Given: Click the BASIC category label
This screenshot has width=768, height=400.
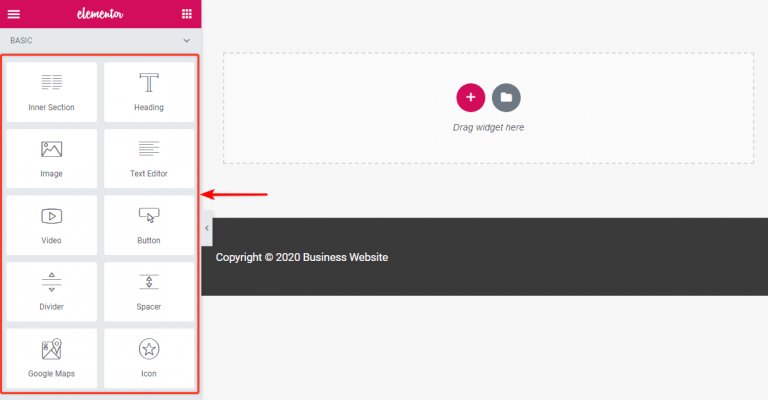Looking at the screenshot, I should pos(24,40).
